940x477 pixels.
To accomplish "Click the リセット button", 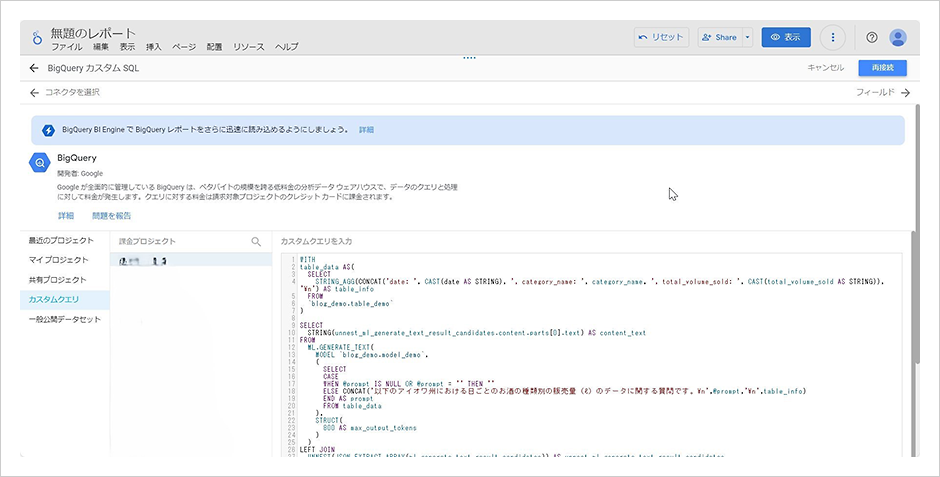I will (661, 37).
